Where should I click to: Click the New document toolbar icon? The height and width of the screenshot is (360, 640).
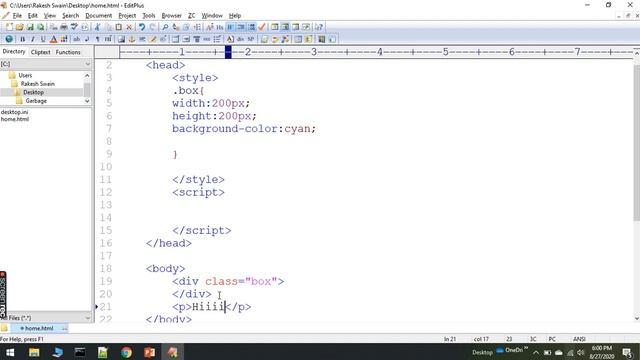pos(9,27)
